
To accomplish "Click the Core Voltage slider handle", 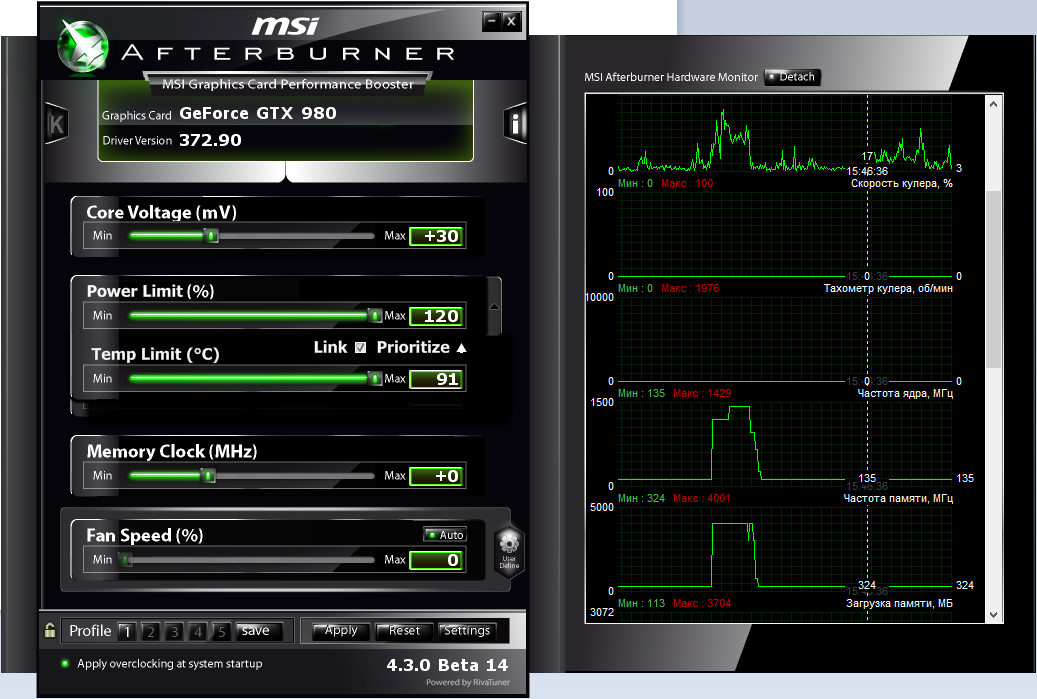I will pyautogui.click(x=211, y=235).
